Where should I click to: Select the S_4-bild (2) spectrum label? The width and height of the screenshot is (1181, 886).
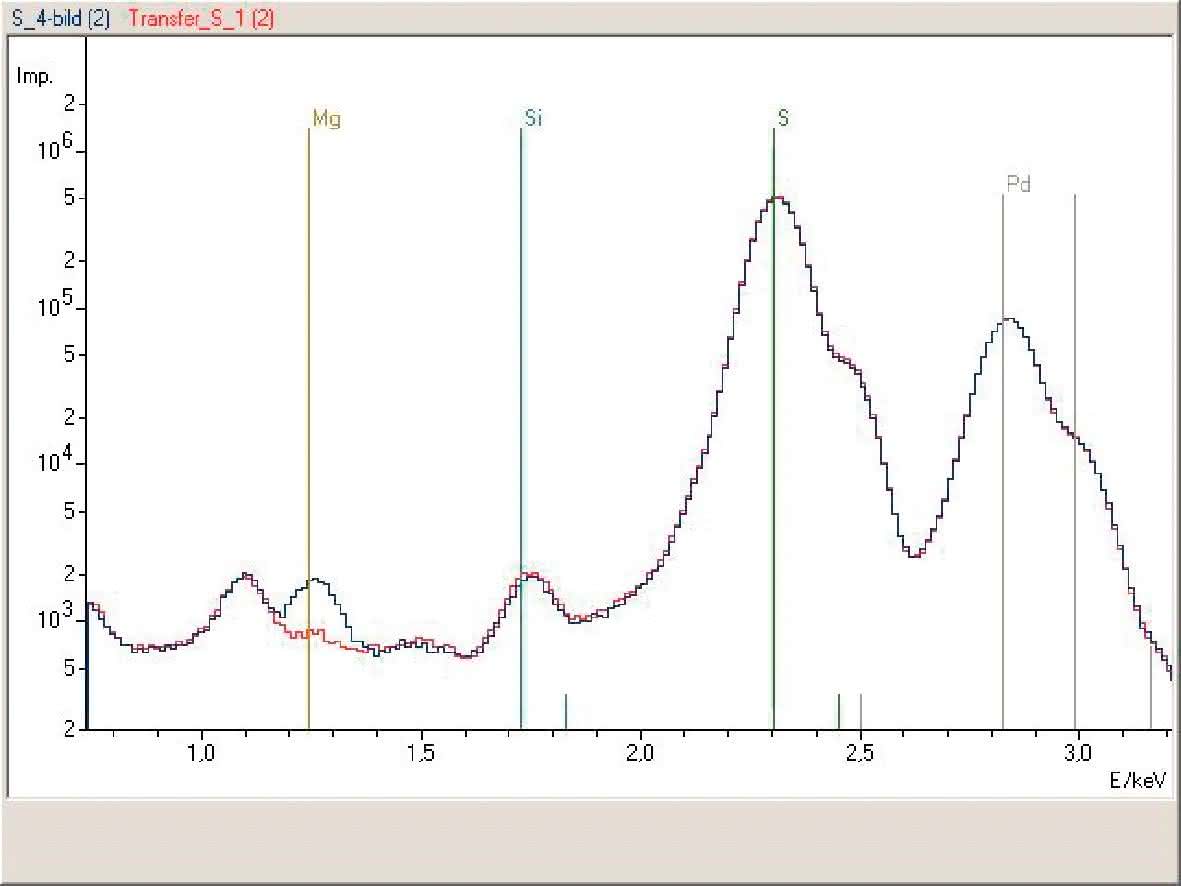point(60,18)
